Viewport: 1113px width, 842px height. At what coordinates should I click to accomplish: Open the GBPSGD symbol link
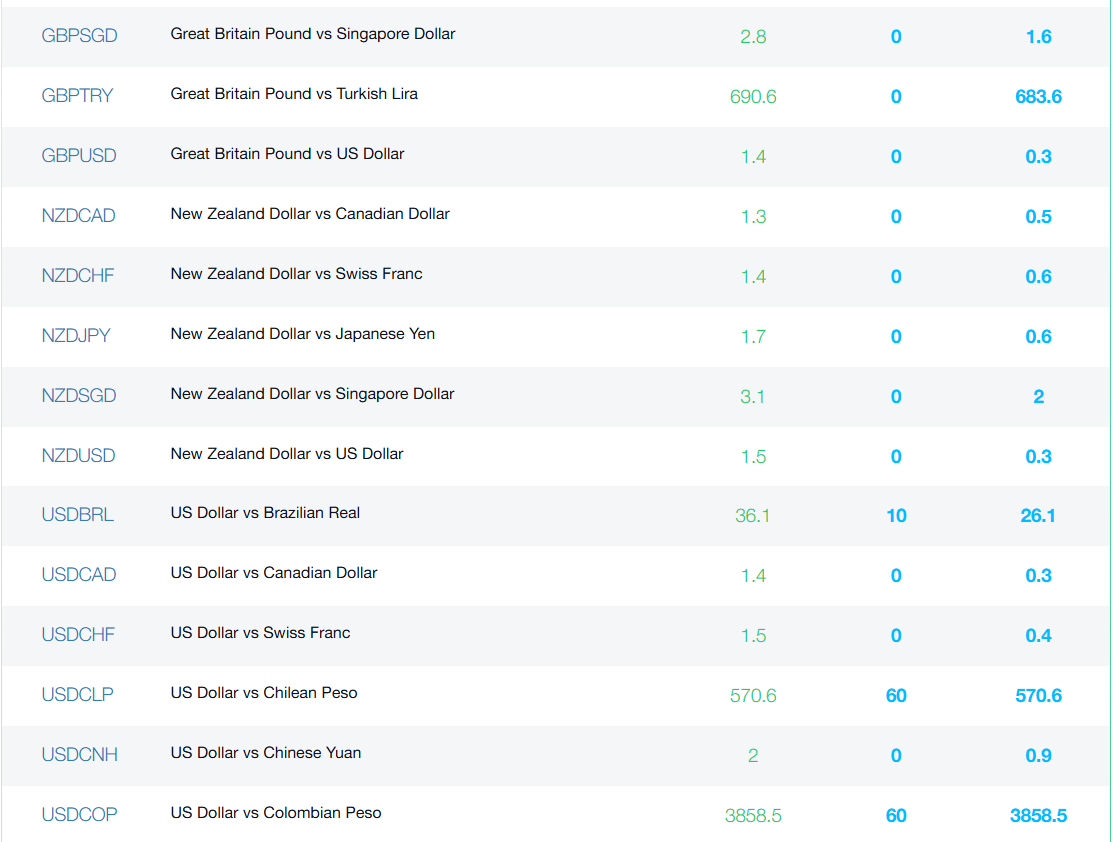coord(80,35)
